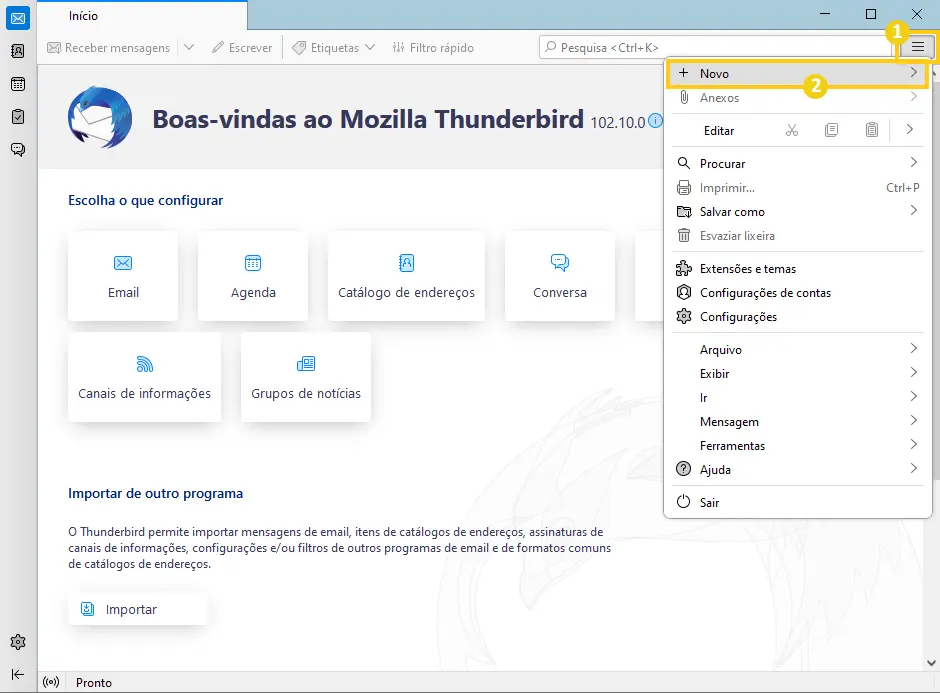Image resolution: width=940 pixels, height=693 pixels.
Task: Click Escrever to compose a message
Action: point(242,47)
